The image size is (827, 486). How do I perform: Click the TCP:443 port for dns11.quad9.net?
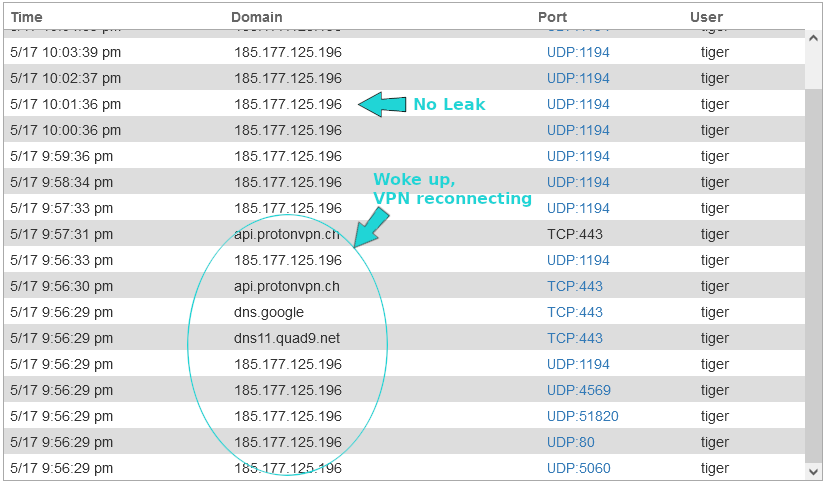pos(575,338)
